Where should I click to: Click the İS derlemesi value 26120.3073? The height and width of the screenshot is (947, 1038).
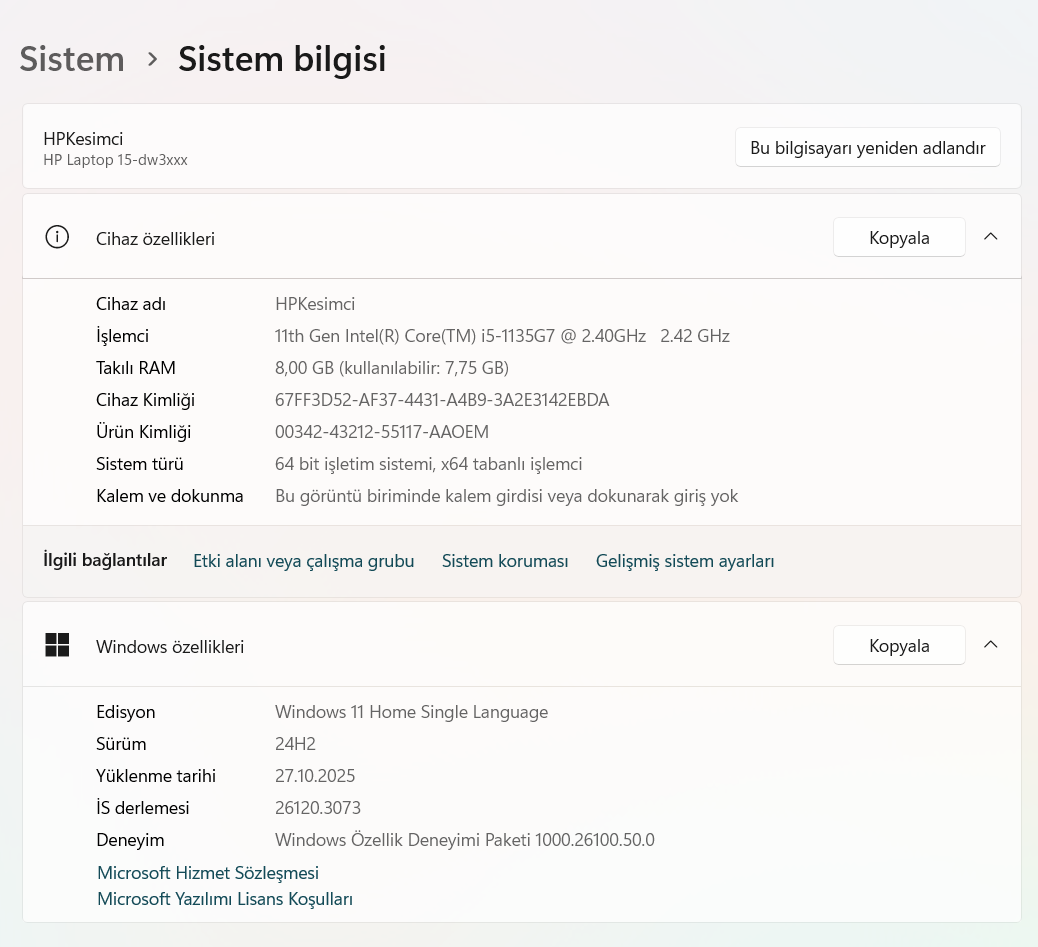pos(318,808)
